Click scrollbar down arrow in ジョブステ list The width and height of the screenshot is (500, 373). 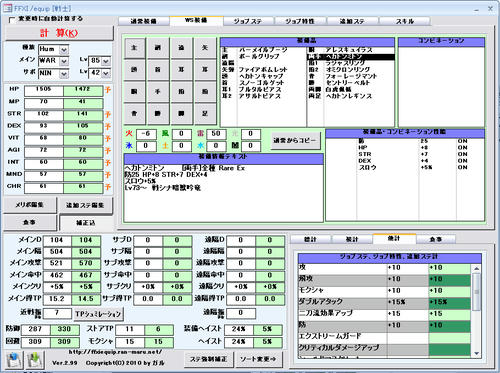click(x=476, y=353)
